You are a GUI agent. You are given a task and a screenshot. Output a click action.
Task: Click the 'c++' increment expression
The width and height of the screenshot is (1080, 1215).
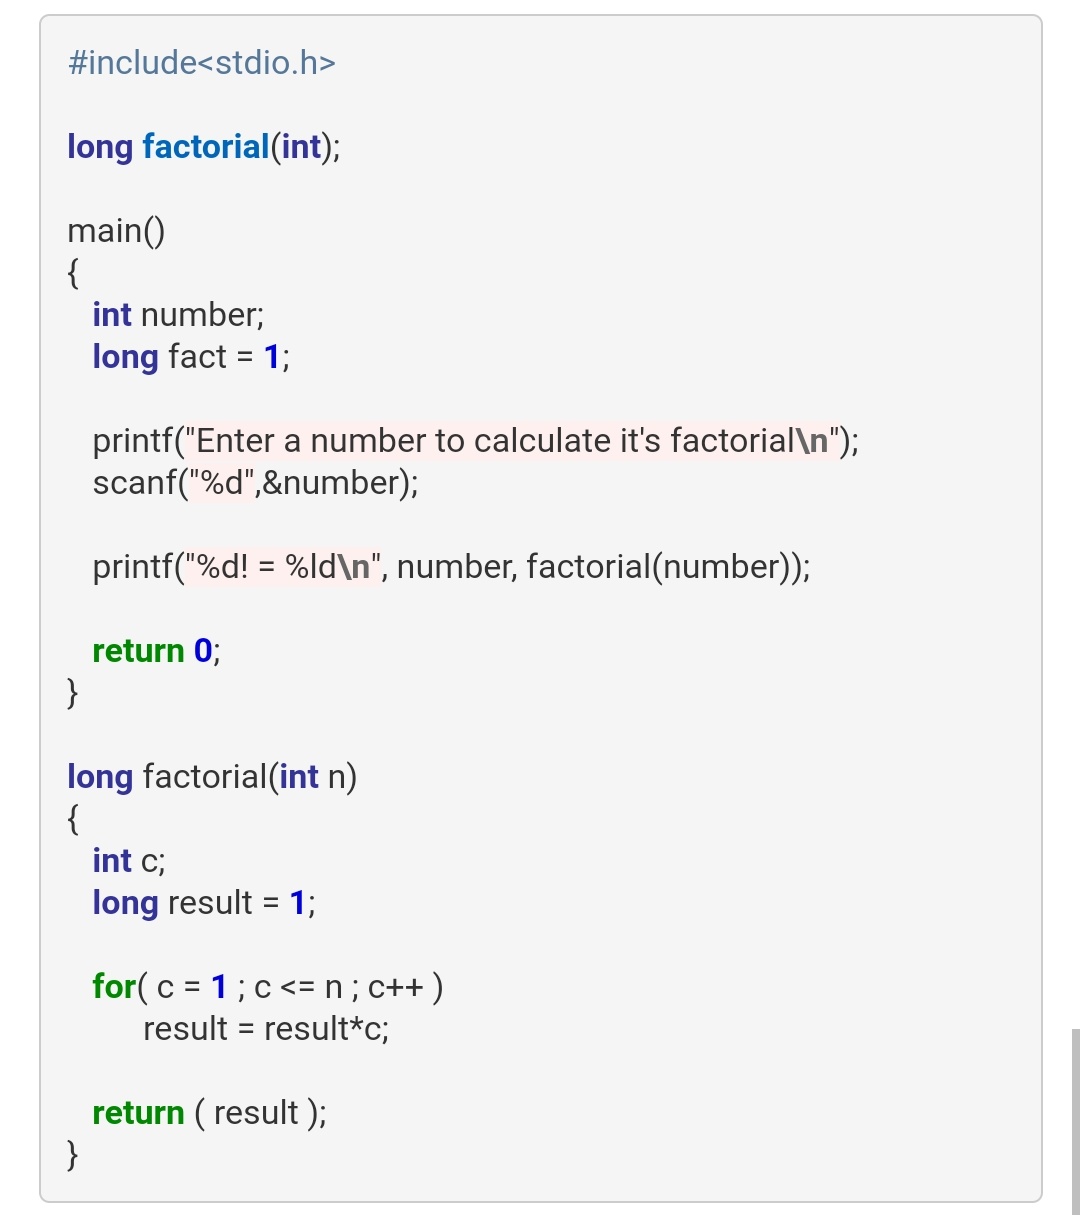coord(395,988)
